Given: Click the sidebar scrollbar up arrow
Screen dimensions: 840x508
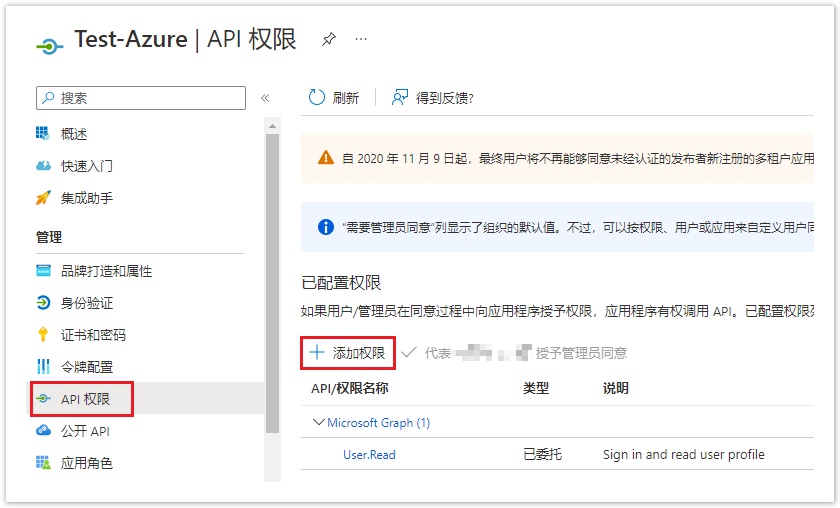Looking at the screenshot, I should 272,126.
